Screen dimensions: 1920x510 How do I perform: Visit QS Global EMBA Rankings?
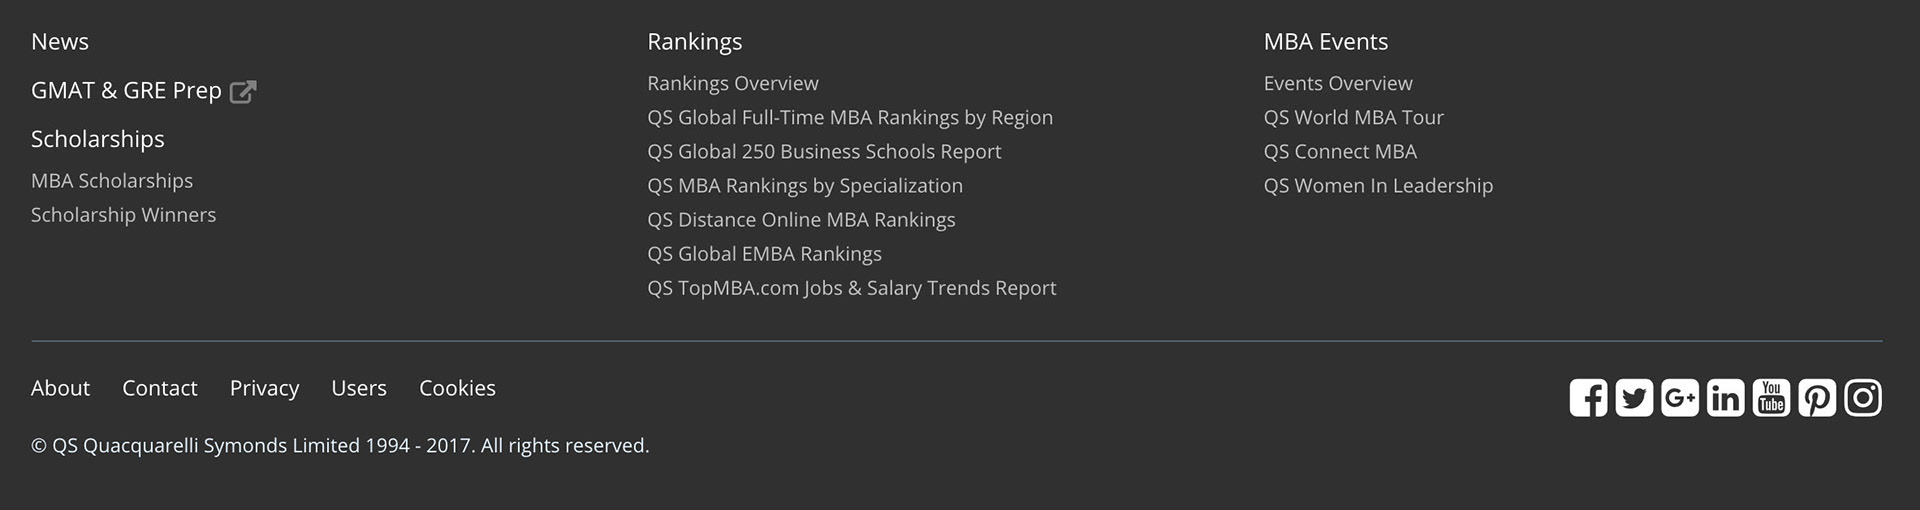point(764,254)
